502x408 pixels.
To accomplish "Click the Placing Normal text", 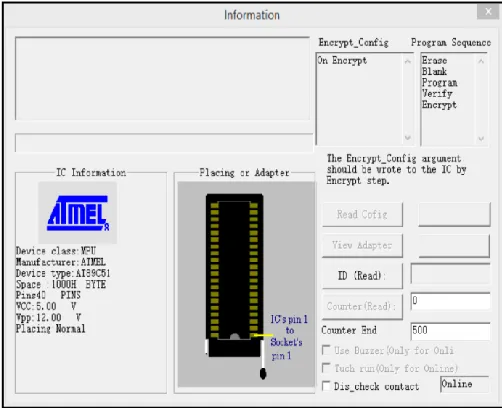I will click(50, 329).
